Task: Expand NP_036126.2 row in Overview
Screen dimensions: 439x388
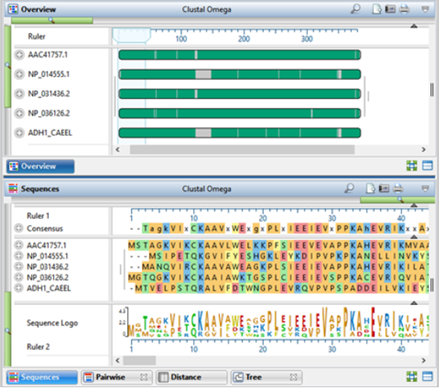Action: tap(19, 113)
